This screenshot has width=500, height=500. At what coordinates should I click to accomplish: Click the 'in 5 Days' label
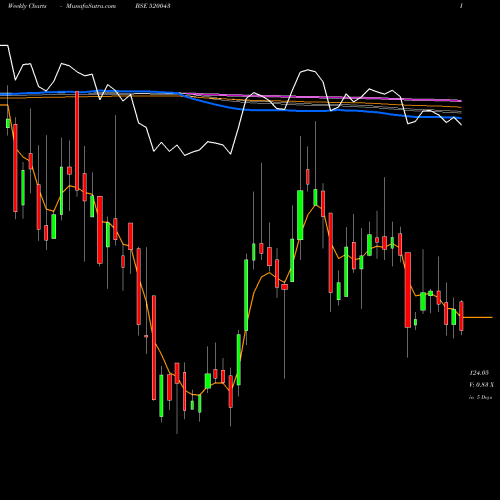[x=480, y=397]
